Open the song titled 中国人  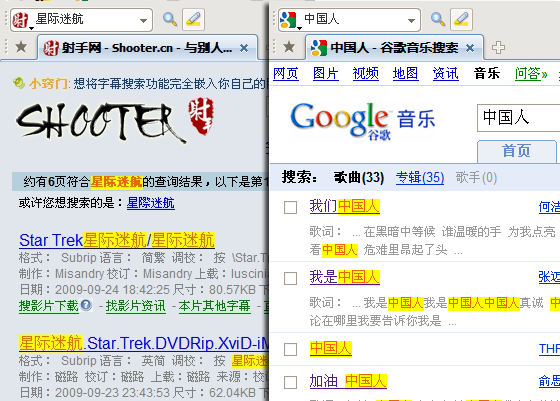(331, 349)
